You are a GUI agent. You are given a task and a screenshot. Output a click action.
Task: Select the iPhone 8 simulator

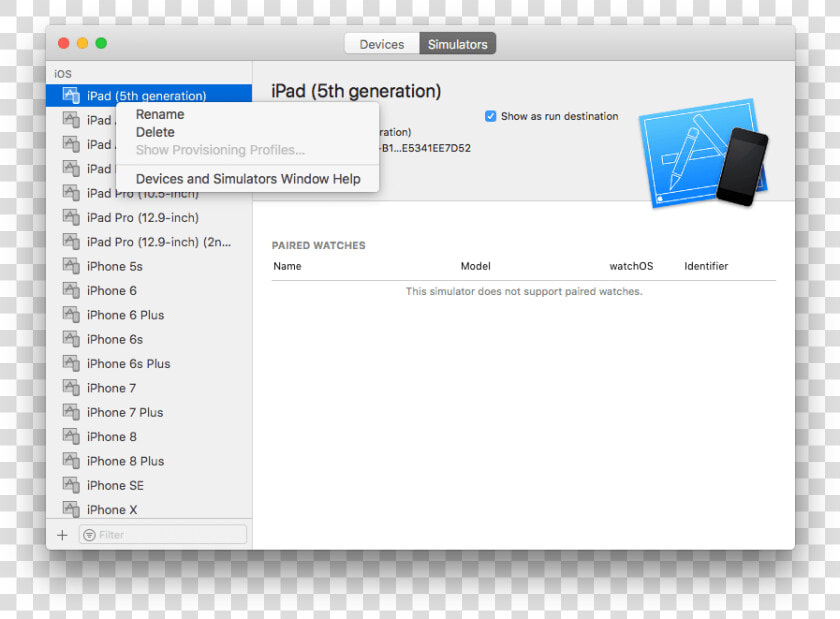pyautogui.click(x=149, y=437)
